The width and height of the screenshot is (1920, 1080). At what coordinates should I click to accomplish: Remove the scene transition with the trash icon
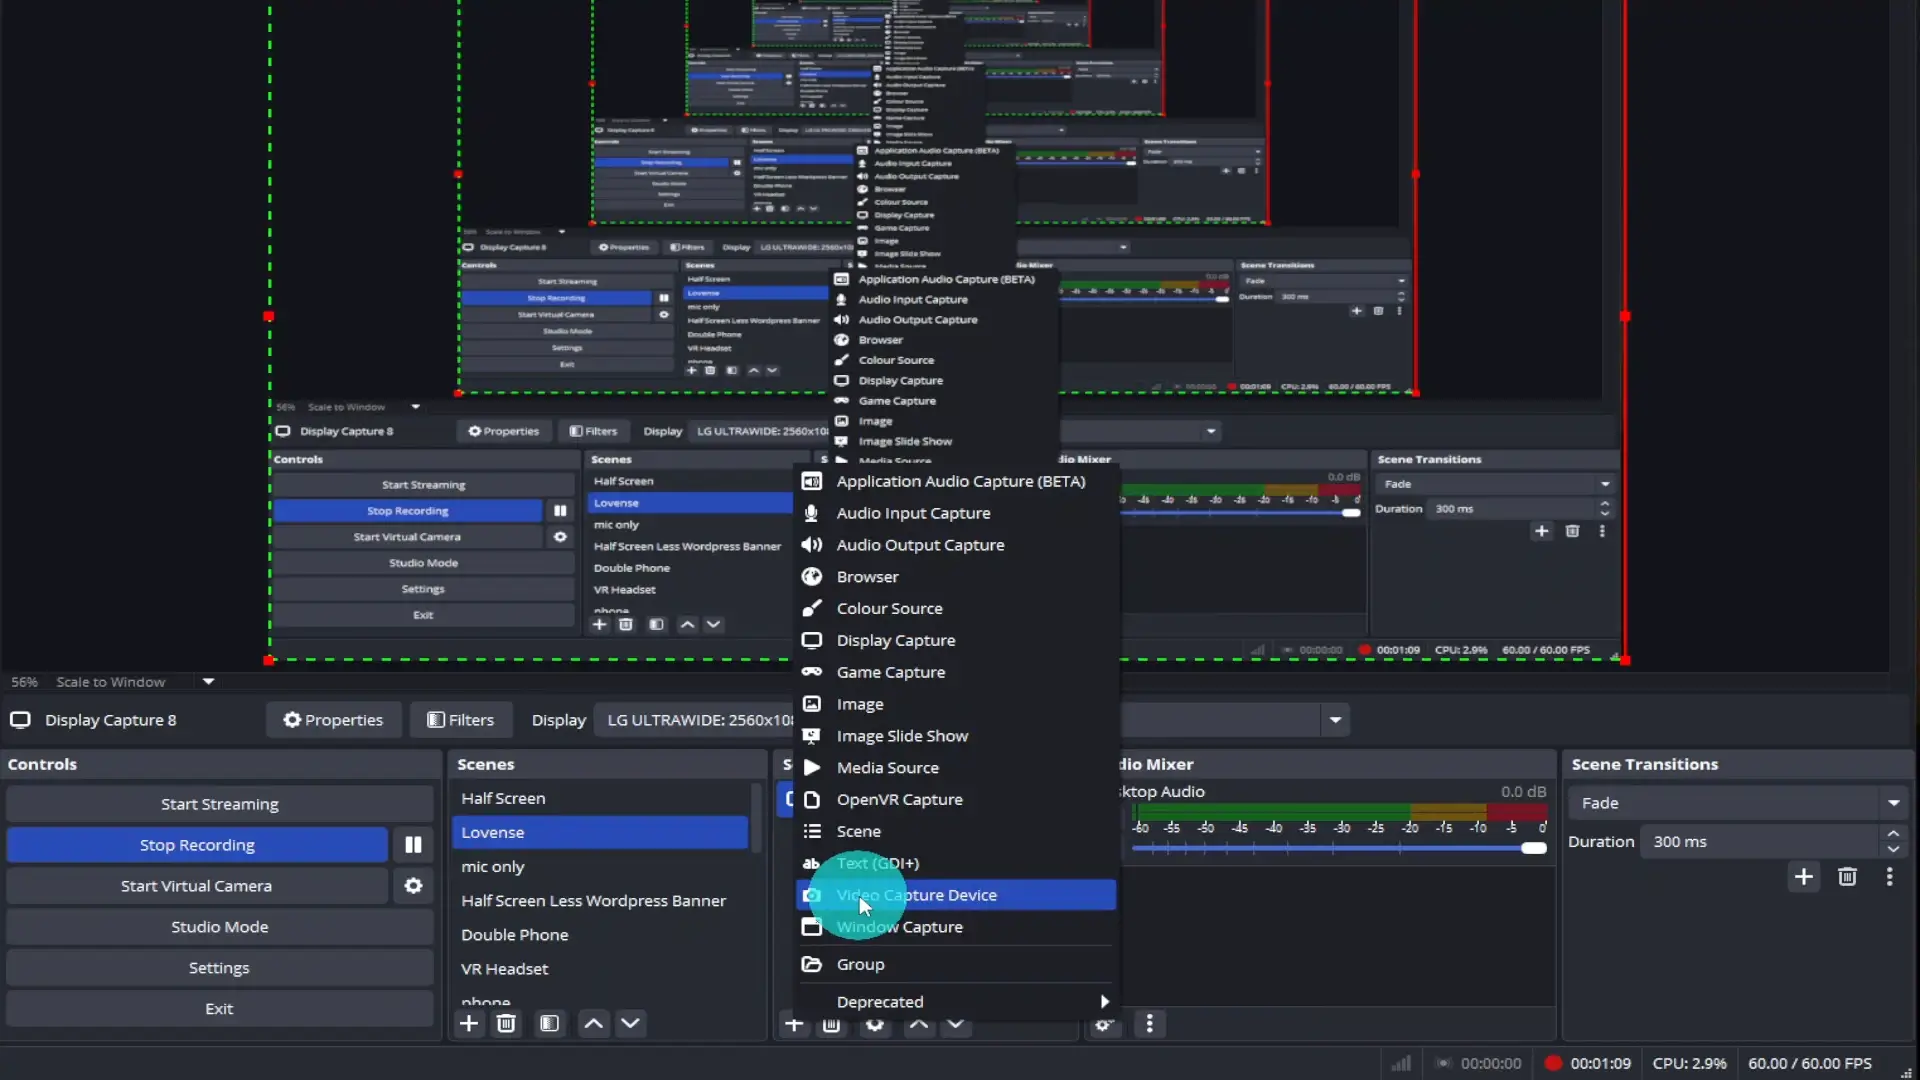(1847, 877)
